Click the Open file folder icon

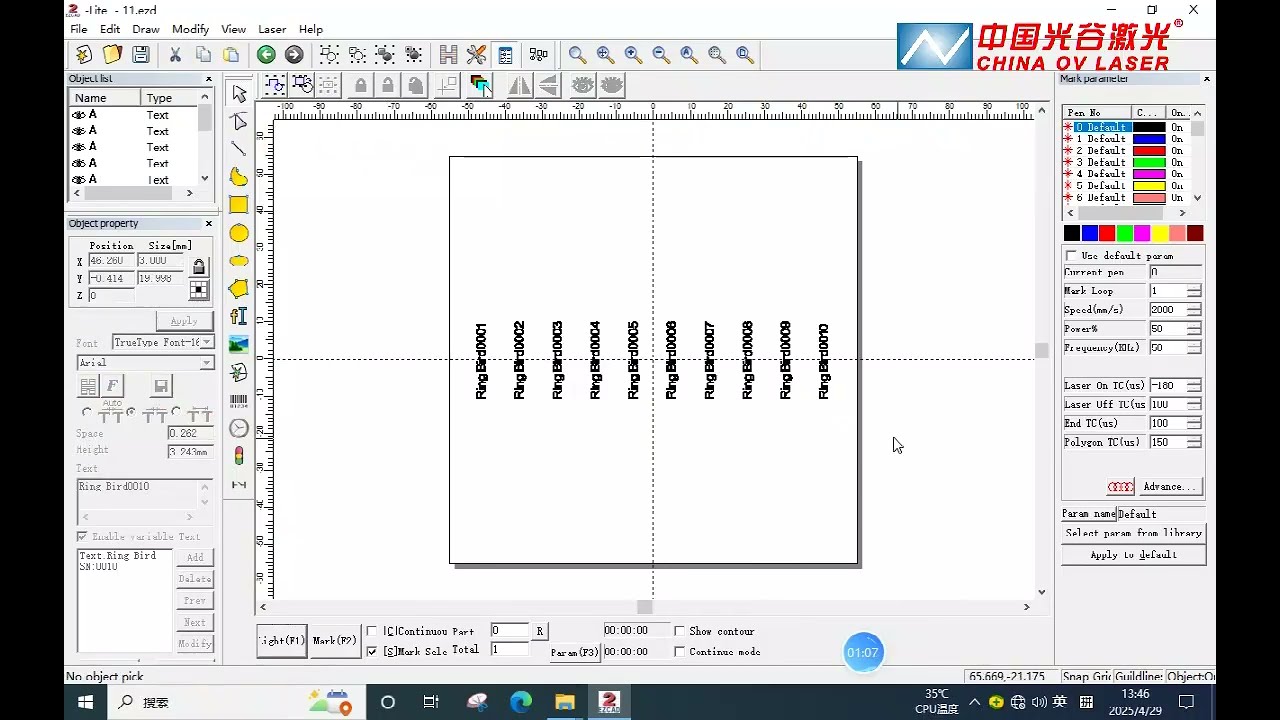[x=112, y=54]
